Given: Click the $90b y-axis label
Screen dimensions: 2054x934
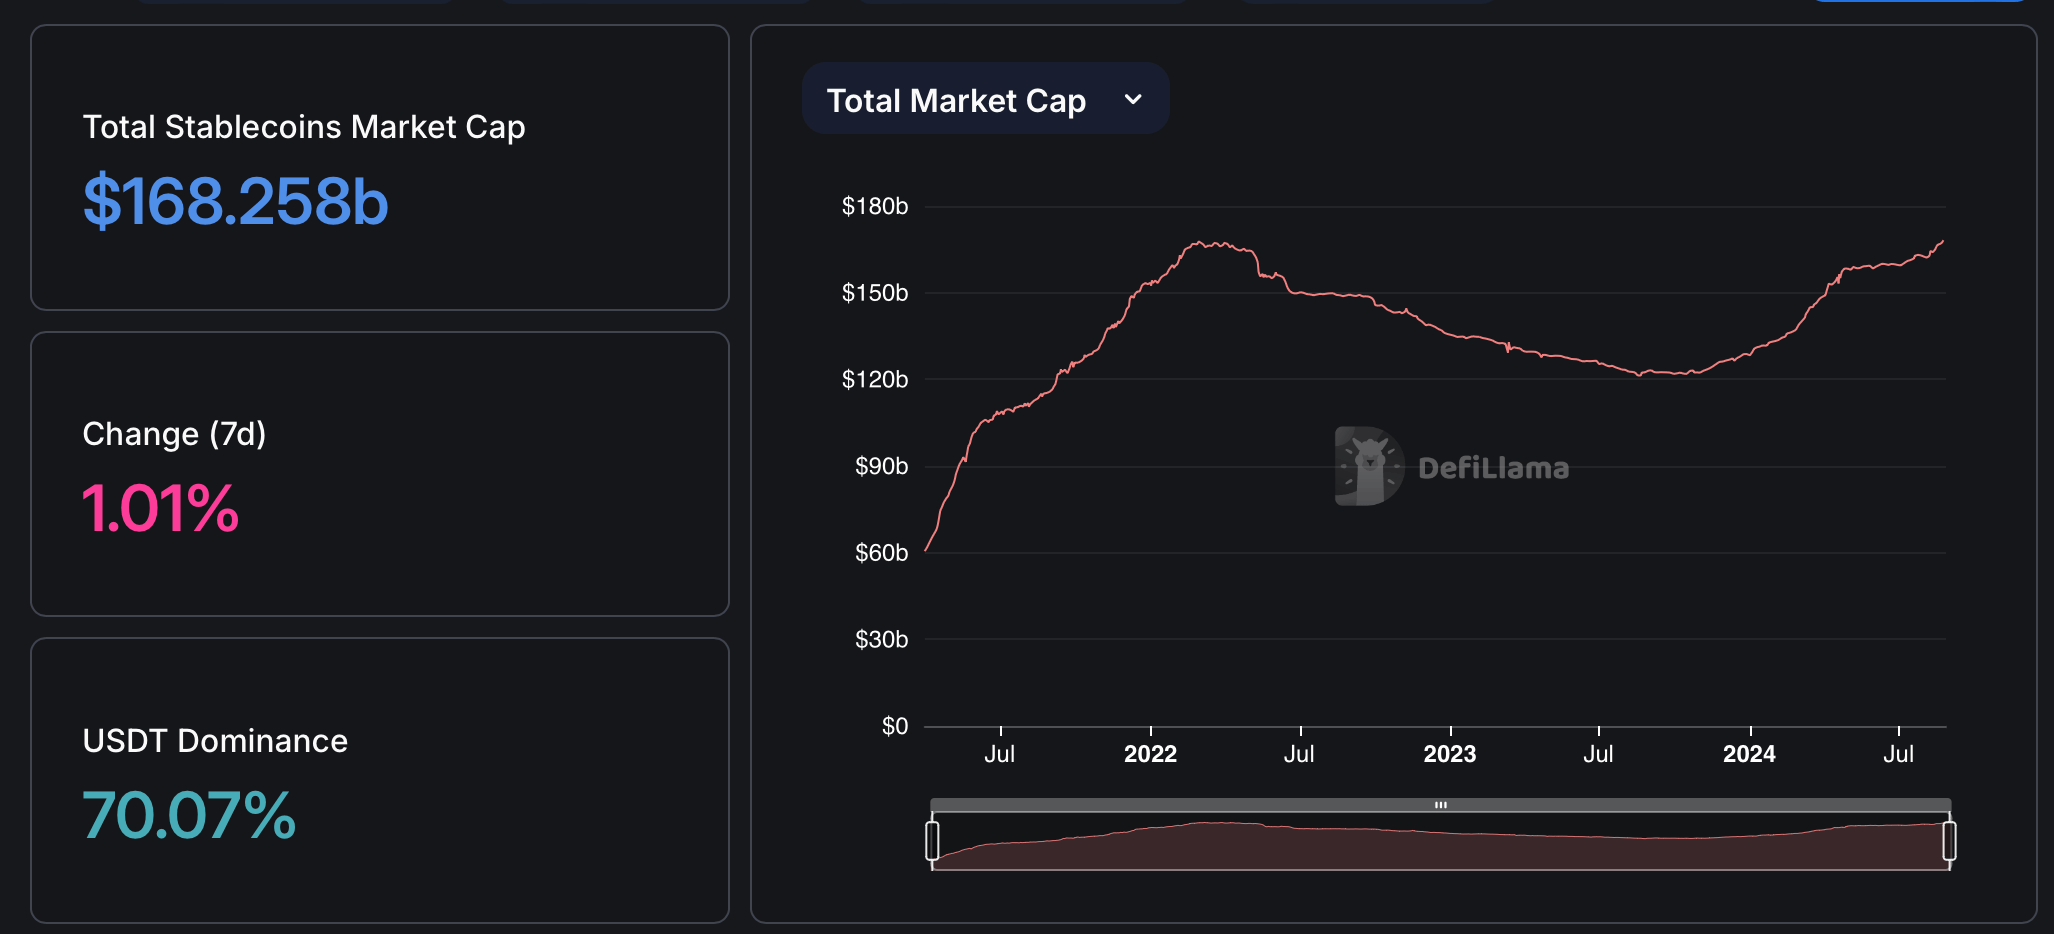Looking at the screenshot, I should coord(881,466).
